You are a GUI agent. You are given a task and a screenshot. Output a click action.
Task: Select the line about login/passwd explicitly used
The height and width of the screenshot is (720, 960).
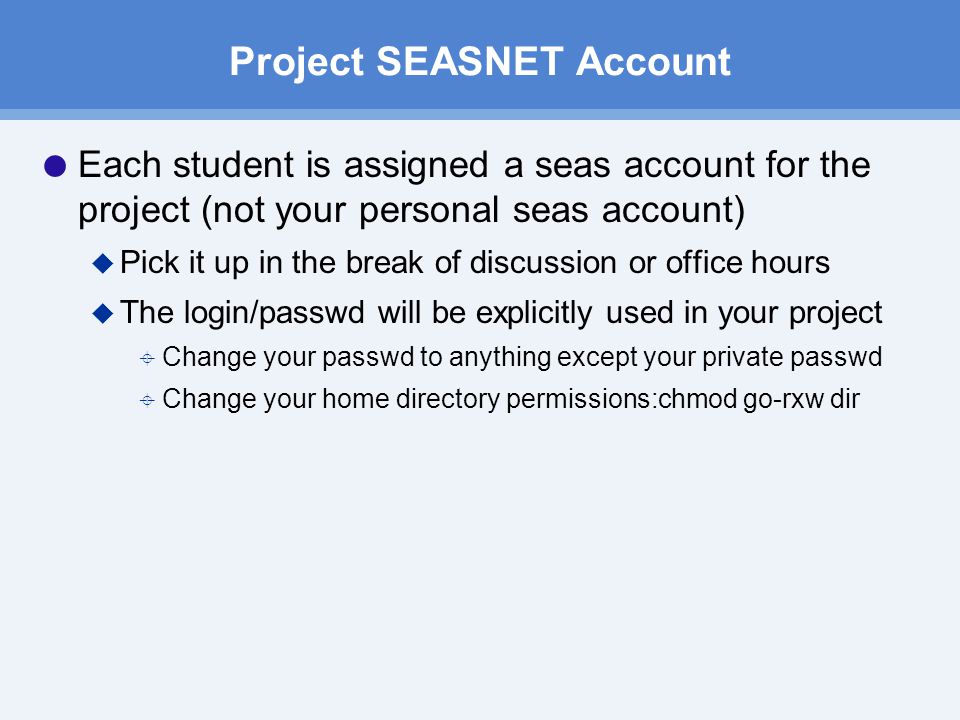[x=501, y=313]
